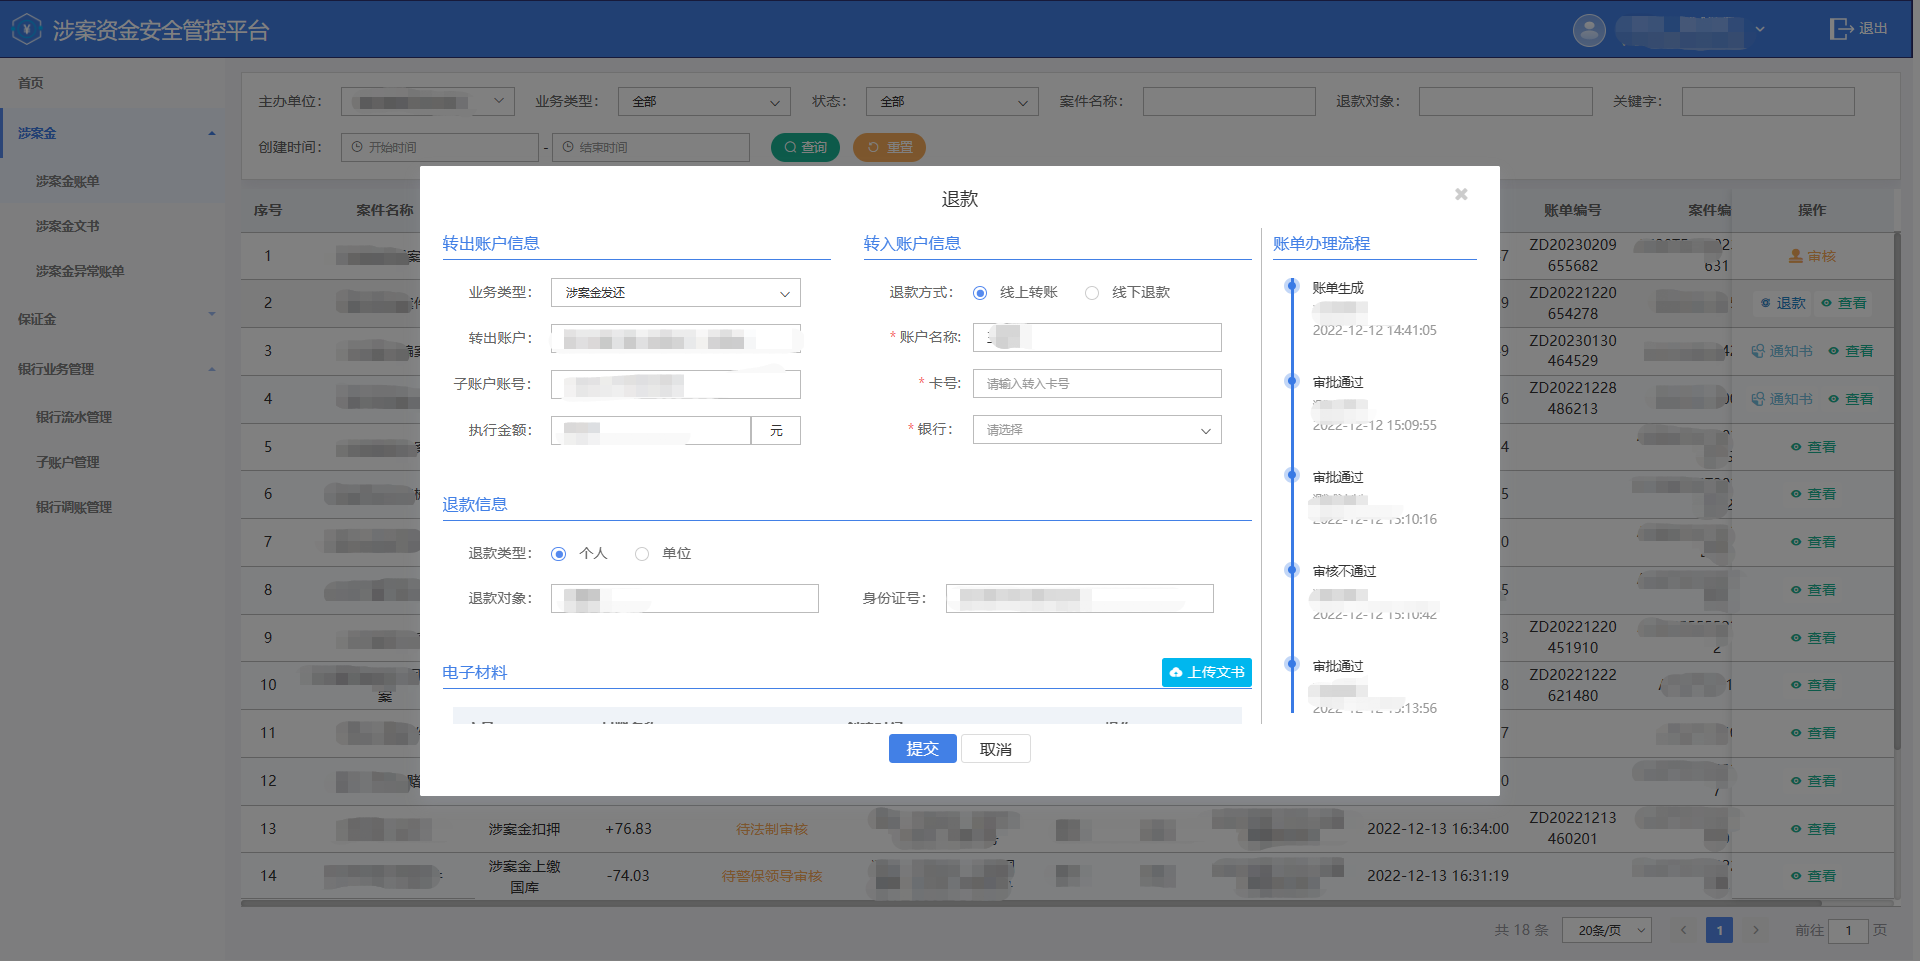This screenshot has width=1920, height=961.
Task: Click the 提交 submit button
Action: 922,748
